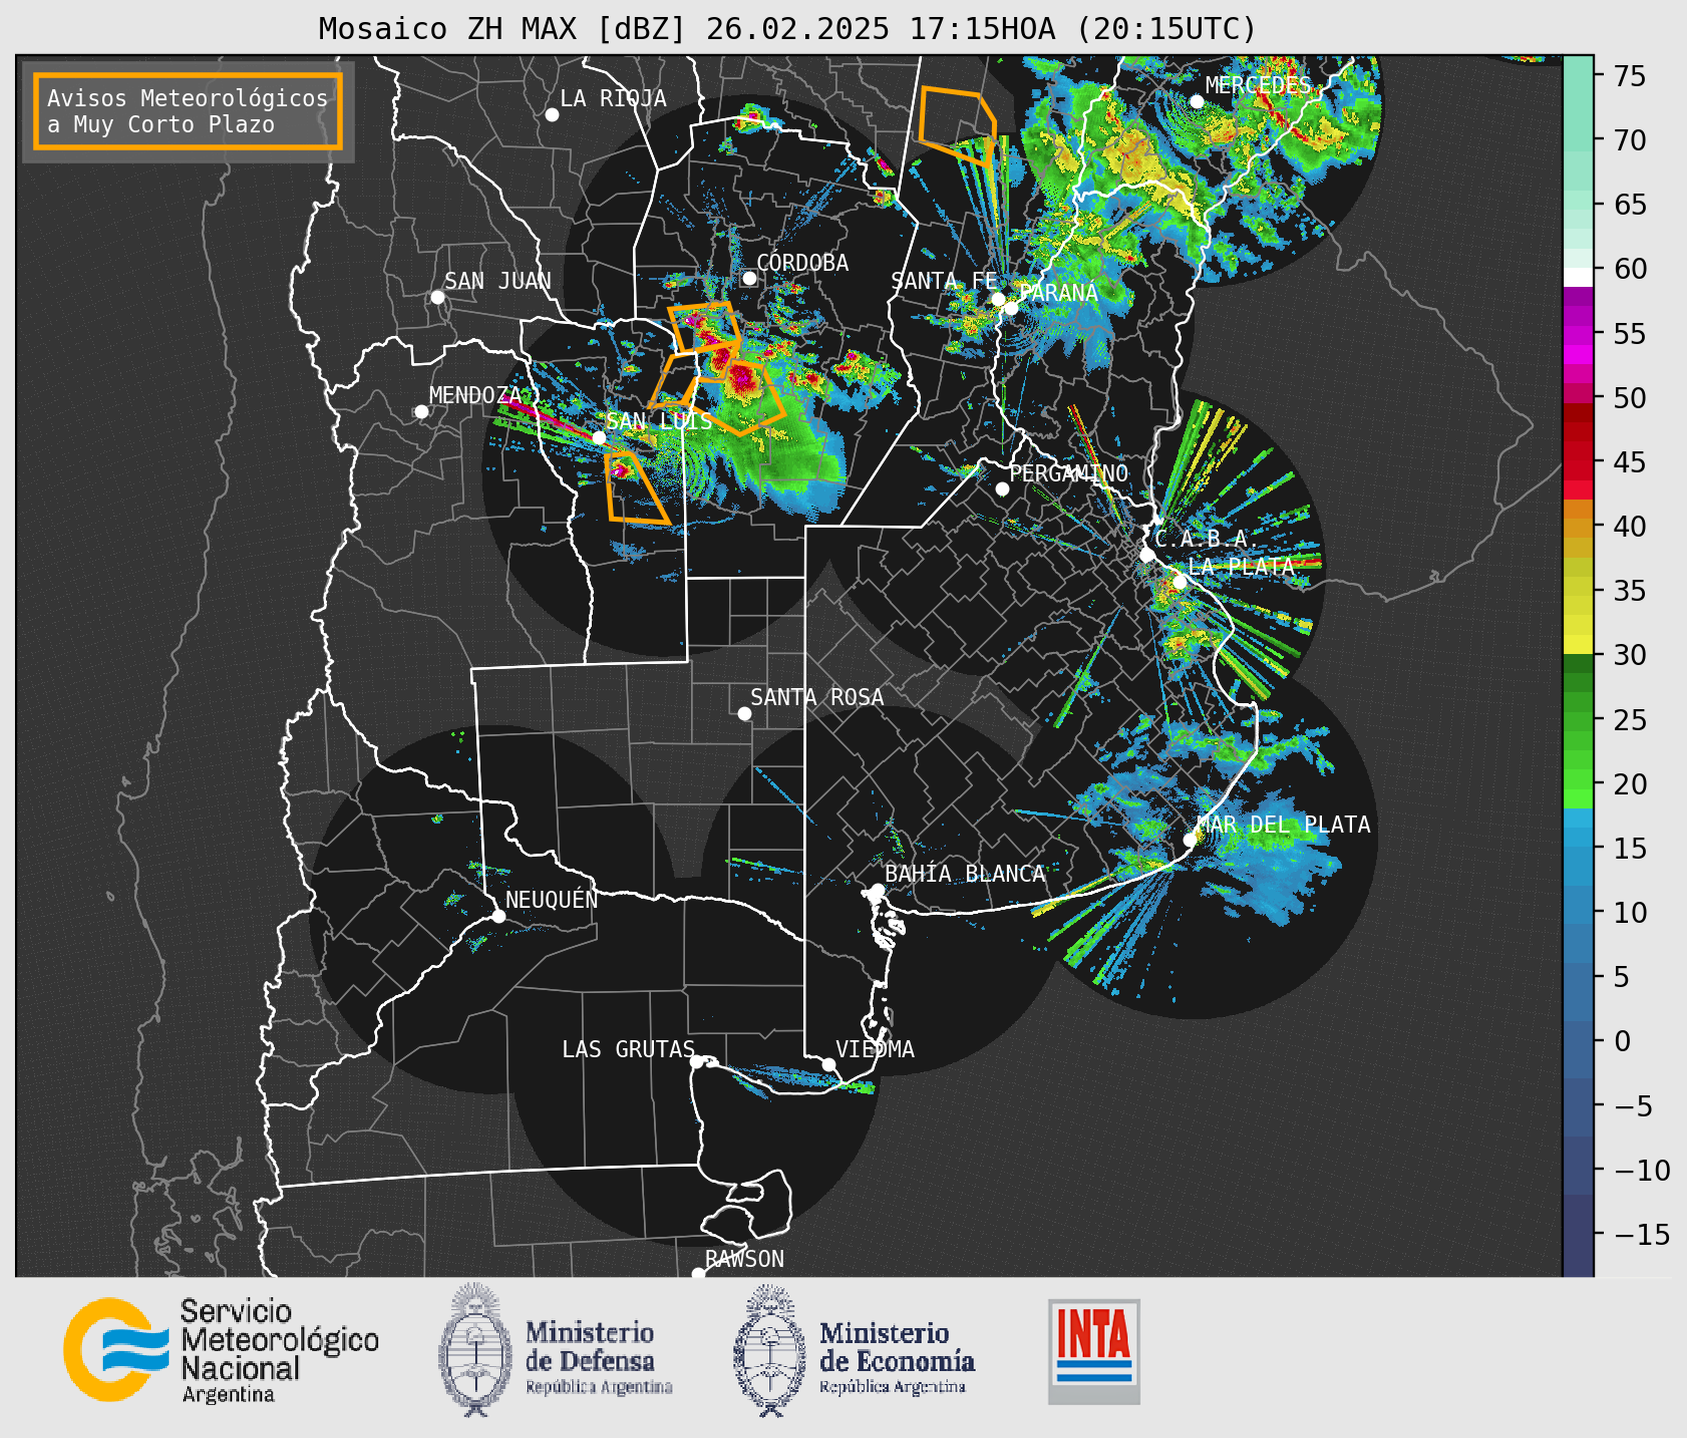Image resolution: width=1687 pixels, height=1438 pixels.
Task: Pick the green 25 dBZ band on colorbar
Action: 1577,719
